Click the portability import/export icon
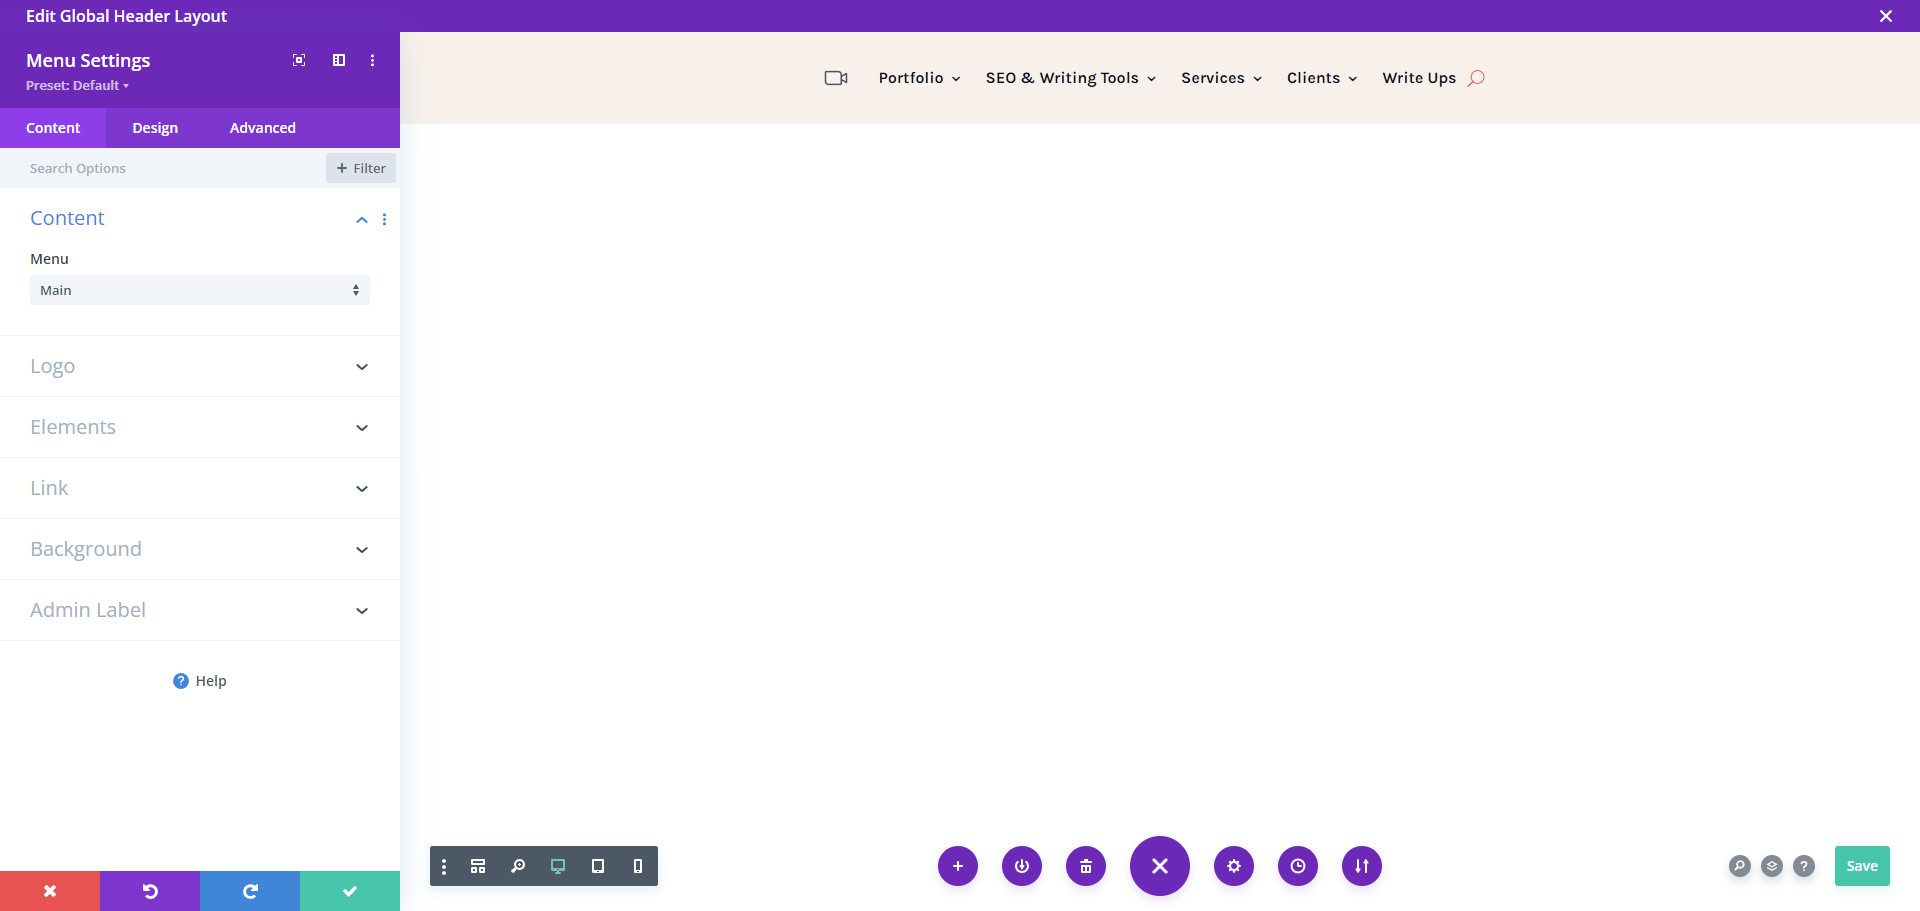This screenshot has width=1920, height=911. [1361, 866]
